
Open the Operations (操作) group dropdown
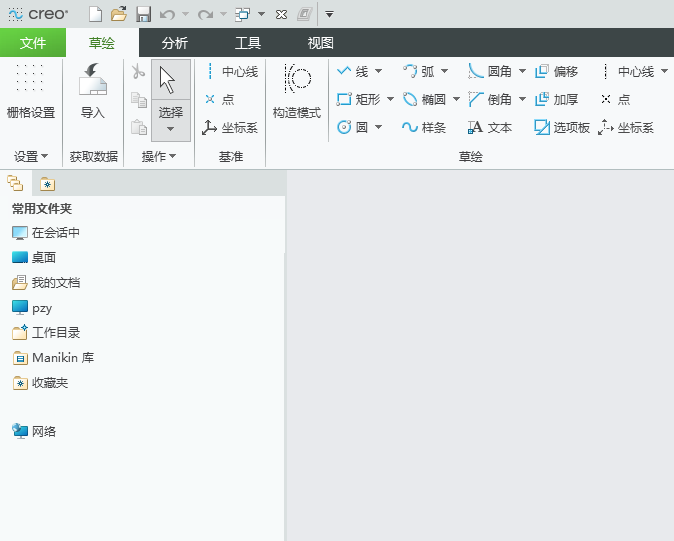click(159, 156)
